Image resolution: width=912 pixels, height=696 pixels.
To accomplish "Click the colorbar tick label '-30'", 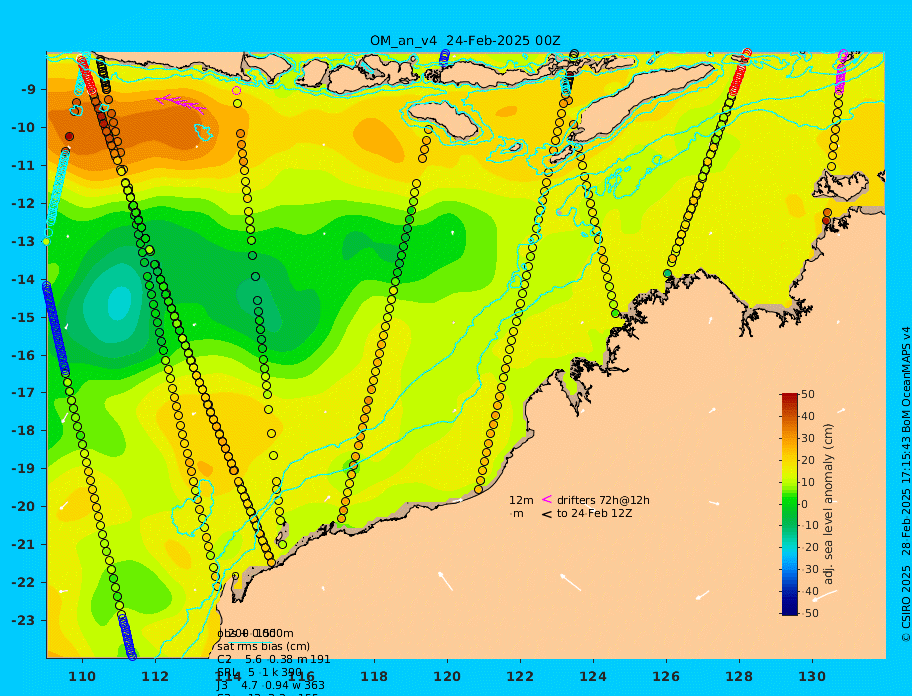I will point(810,569).
